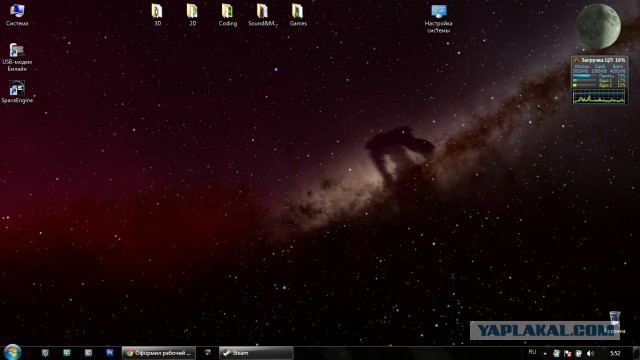Select the 2D folder on desktop
Viewport: 640px width, 360px height.
point(192,15)
